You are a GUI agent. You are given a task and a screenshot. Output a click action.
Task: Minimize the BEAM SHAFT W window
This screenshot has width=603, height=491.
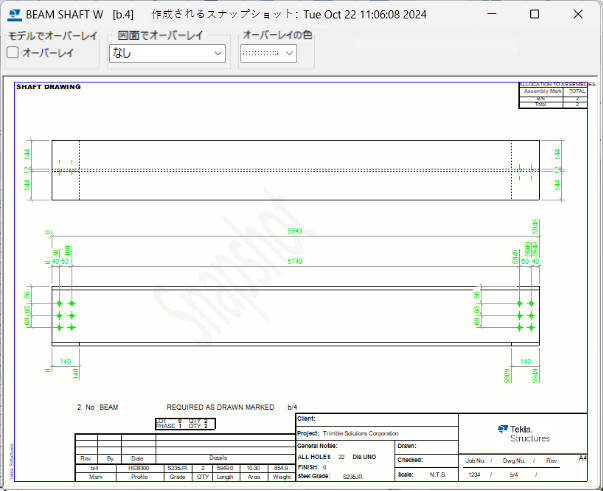click(x=488, y=15)
